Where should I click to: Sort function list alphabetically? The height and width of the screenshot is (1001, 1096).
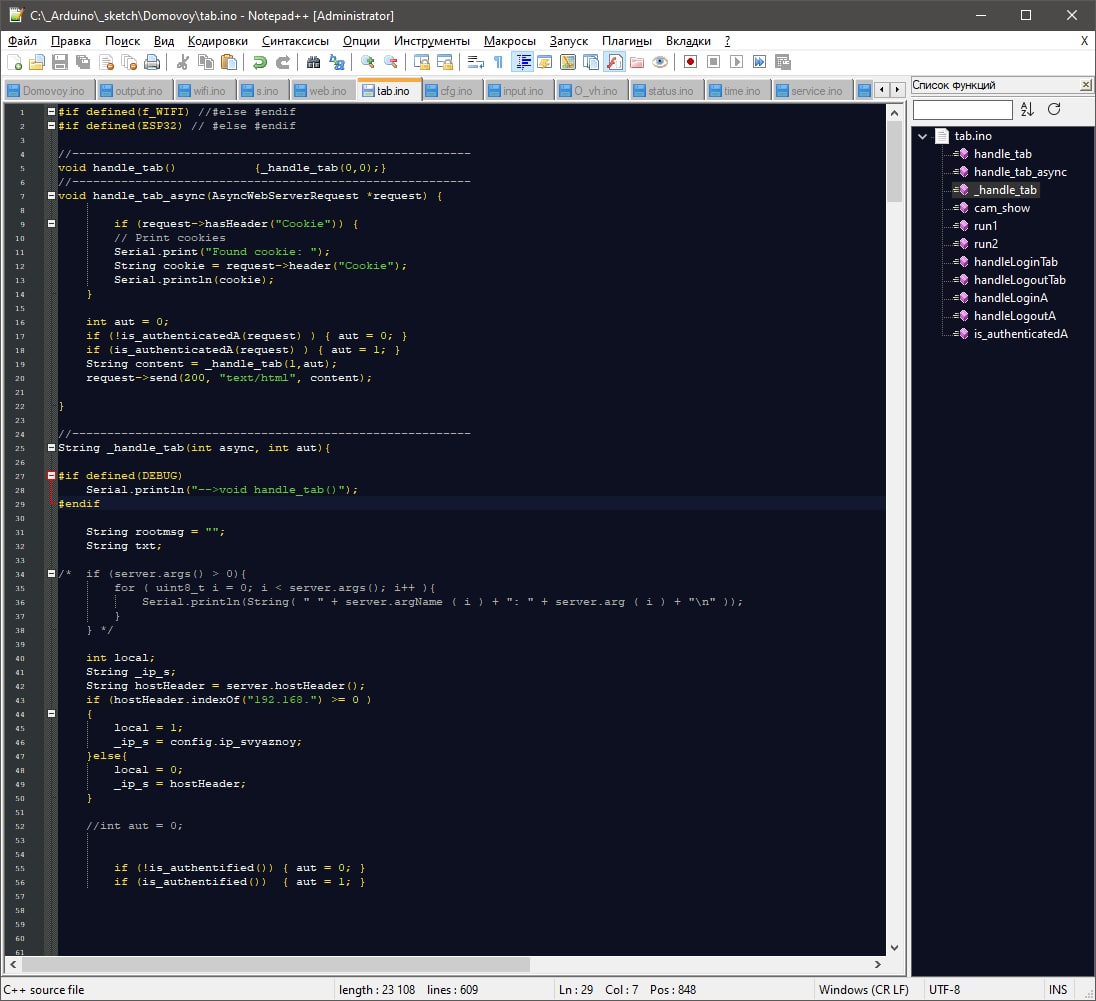coord(1028,109)
